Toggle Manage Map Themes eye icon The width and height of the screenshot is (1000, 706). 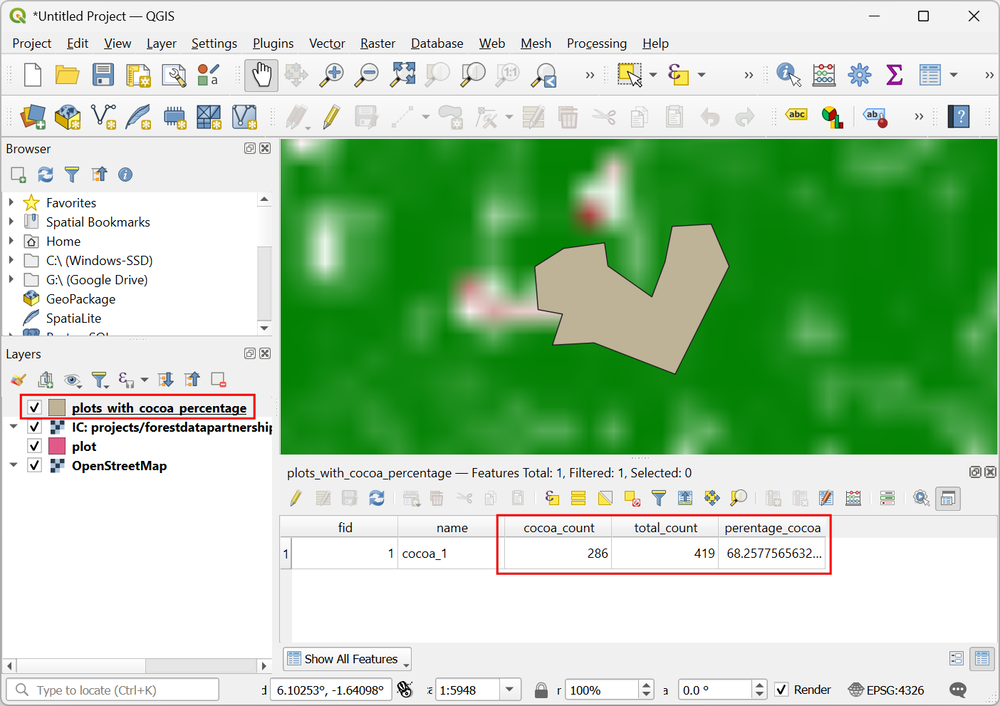click(73, 381)
